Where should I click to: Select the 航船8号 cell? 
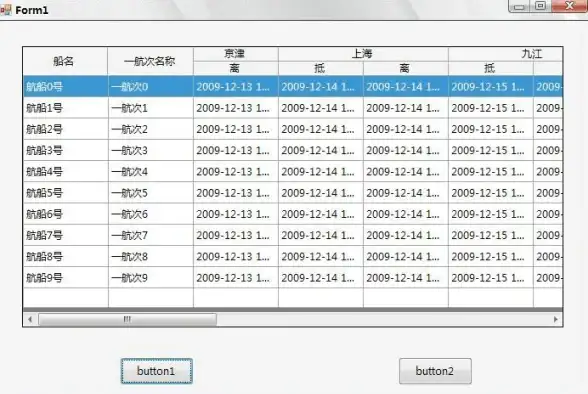(66, 257)
